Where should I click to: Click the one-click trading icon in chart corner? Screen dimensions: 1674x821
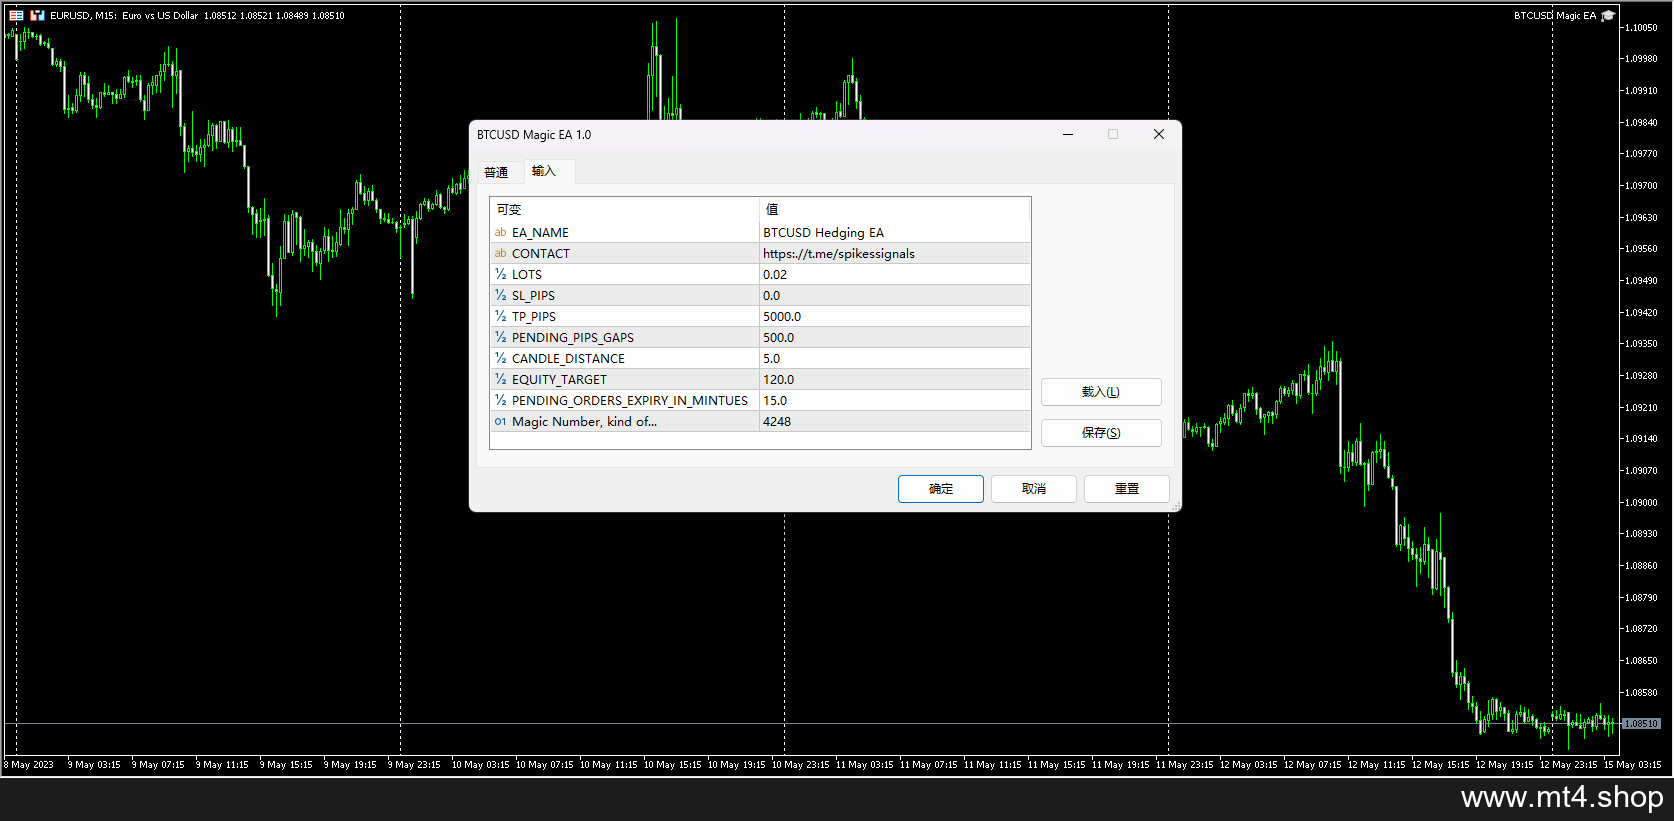point(37,16)
